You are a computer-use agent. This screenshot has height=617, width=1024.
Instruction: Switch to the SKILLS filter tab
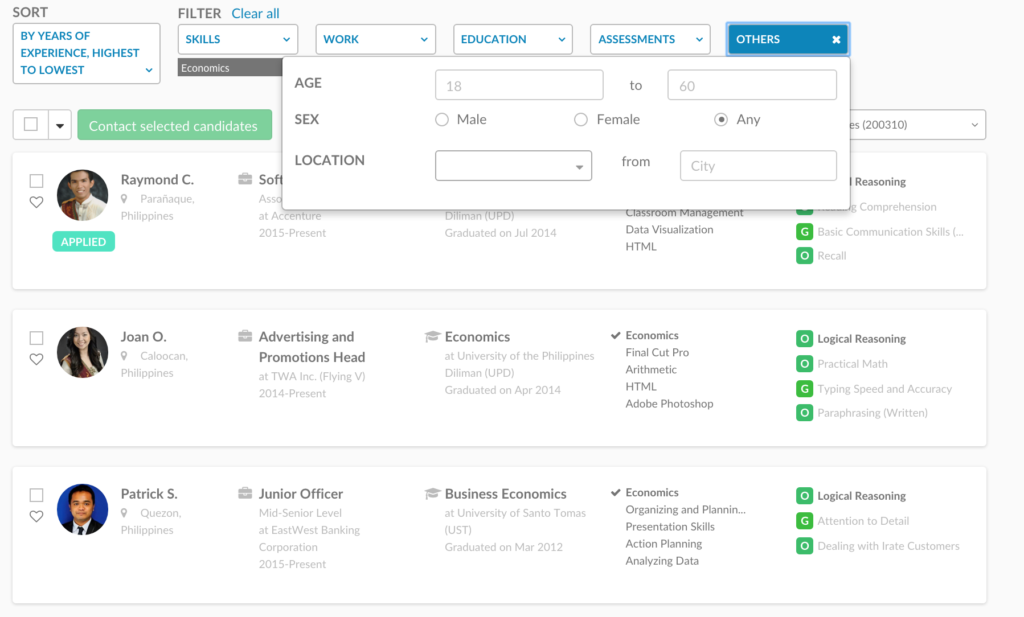[237, 39]
